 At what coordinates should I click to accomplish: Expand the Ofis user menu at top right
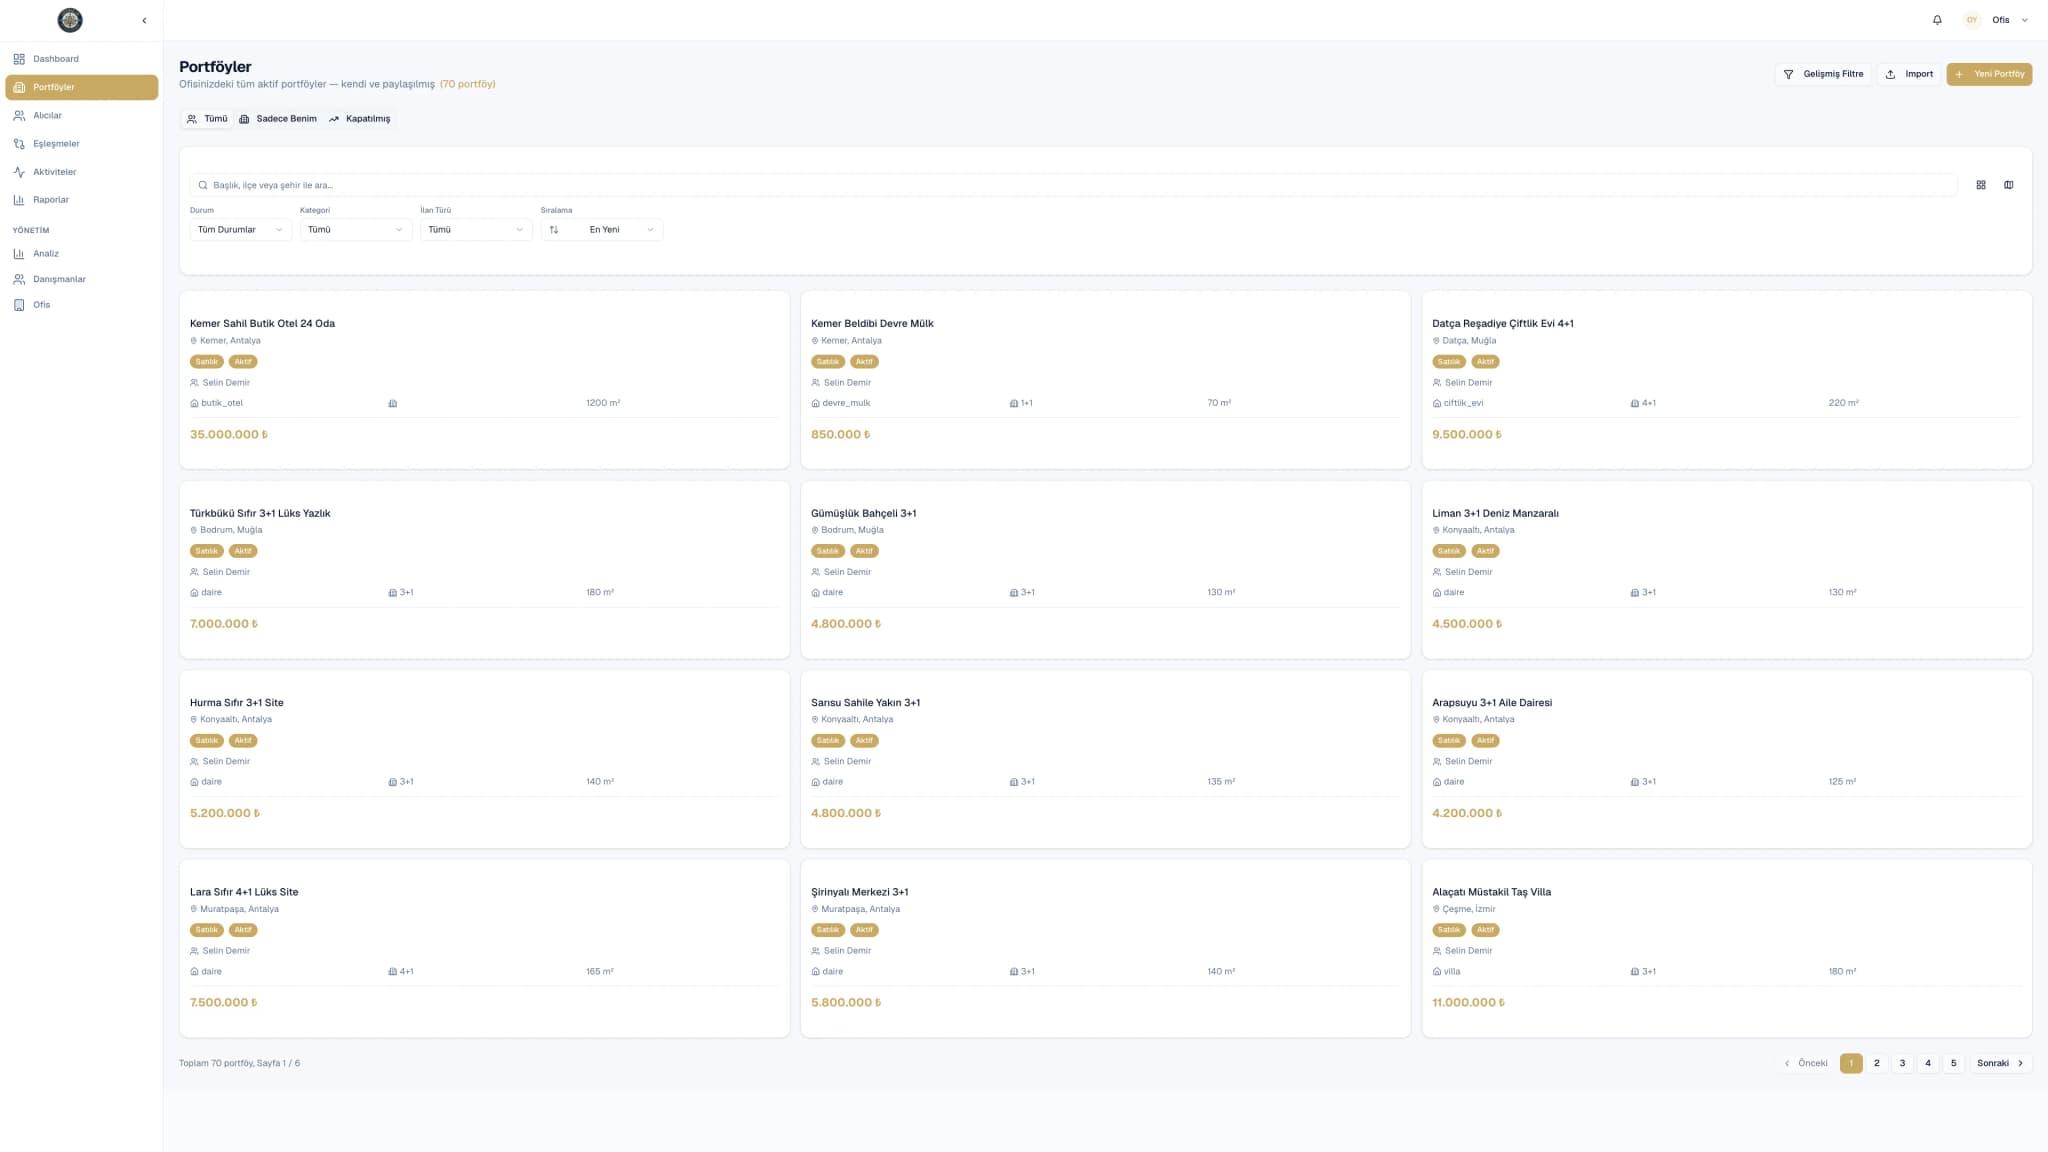2011,20
